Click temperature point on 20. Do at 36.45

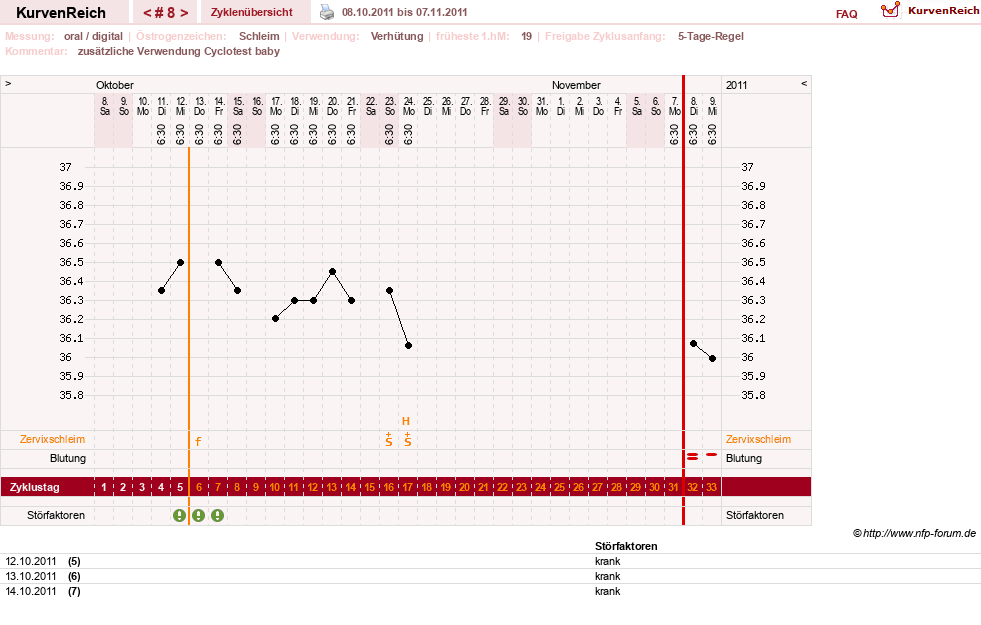pyautogui.click(x=332, y=272)
